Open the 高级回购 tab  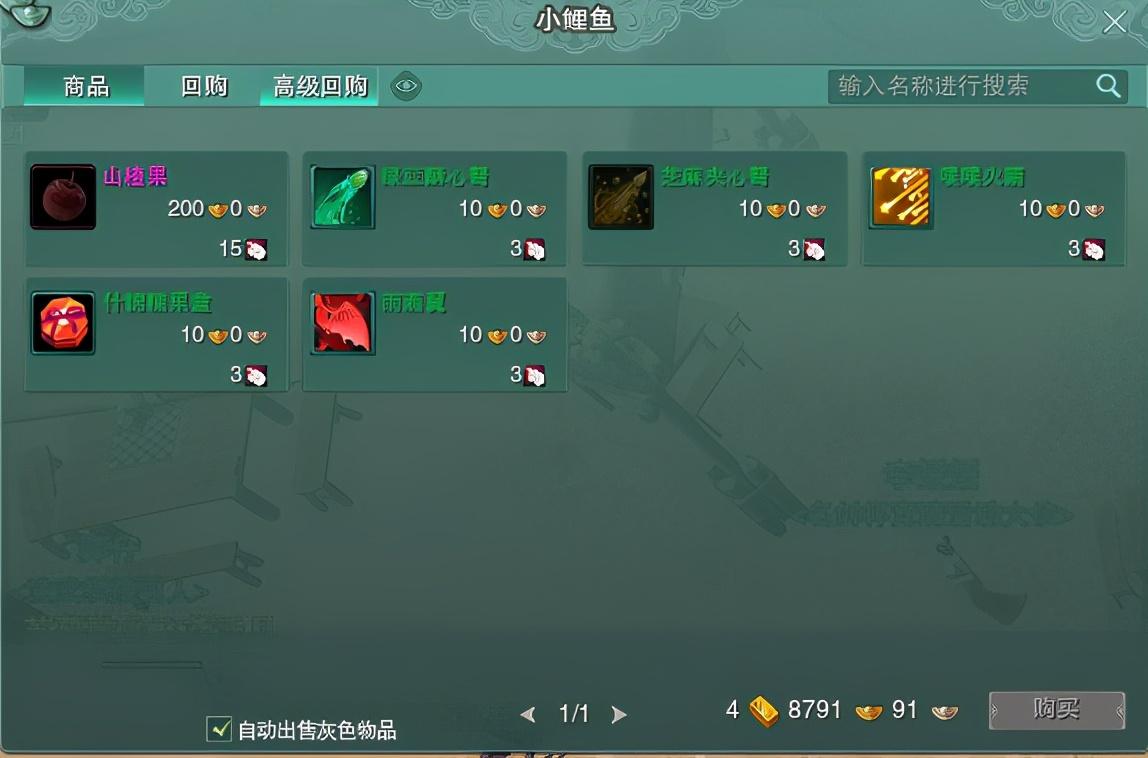[x=319, y=86]
